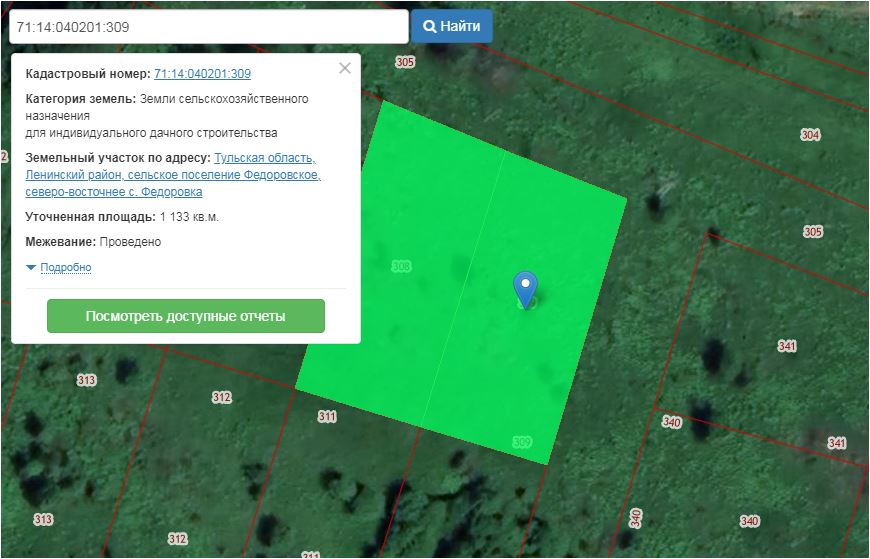Screen dimensions: 870x559
Task: Select parcel label 308 on the green area
Action: [401, 266]
